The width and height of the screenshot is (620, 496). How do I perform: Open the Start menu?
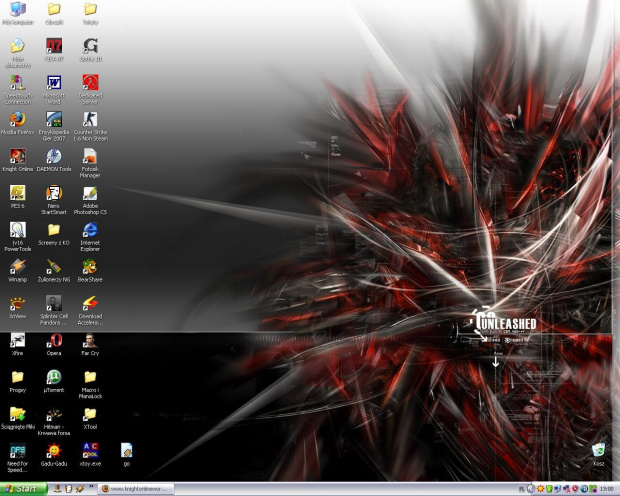pos(23,489)
